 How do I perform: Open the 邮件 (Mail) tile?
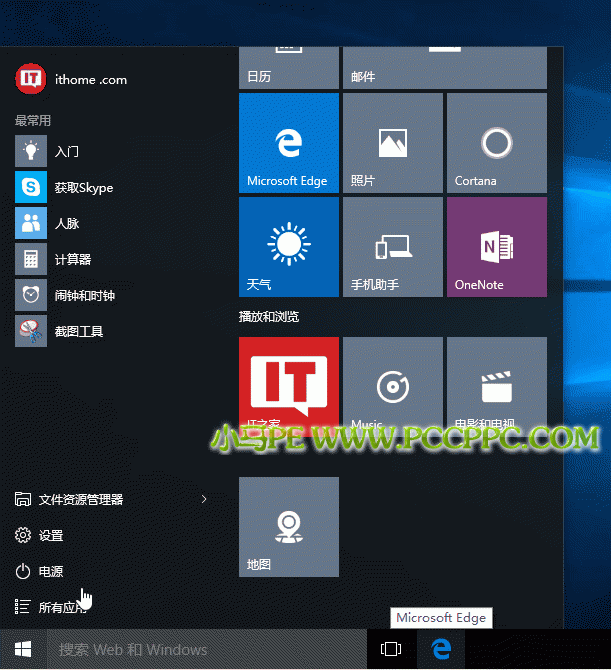coord(445,68)
